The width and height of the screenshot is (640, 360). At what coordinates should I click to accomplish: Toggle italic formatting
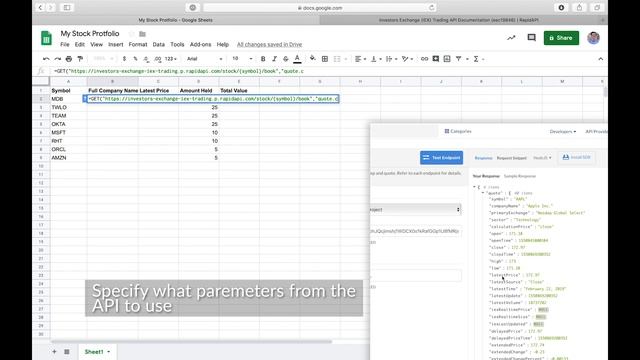point(274,59)
